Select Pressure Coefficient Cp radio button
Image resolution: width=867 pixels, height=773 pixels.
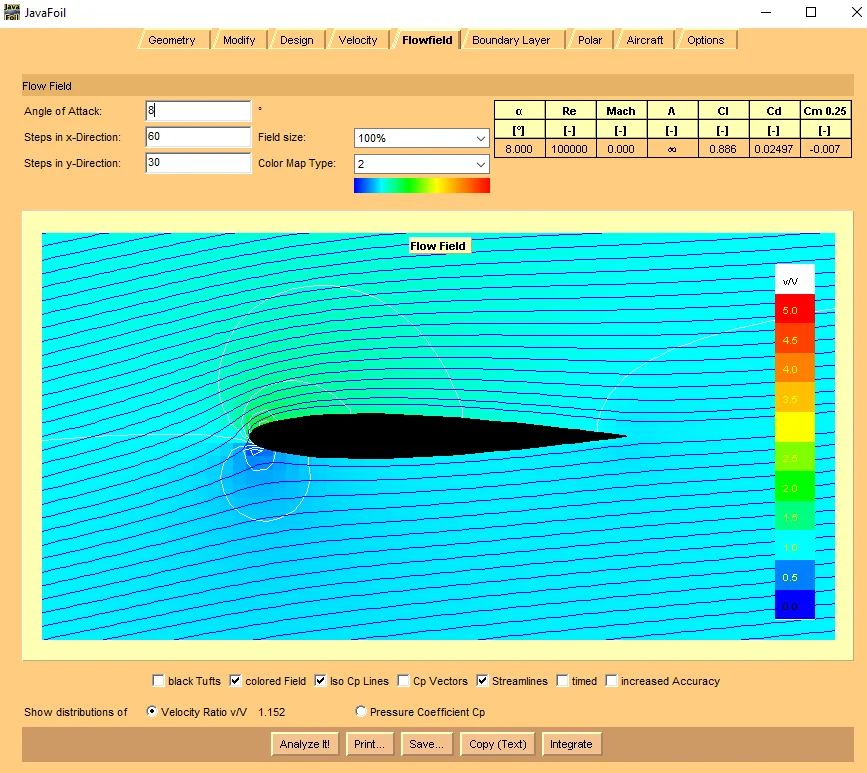tap(361, 712)
